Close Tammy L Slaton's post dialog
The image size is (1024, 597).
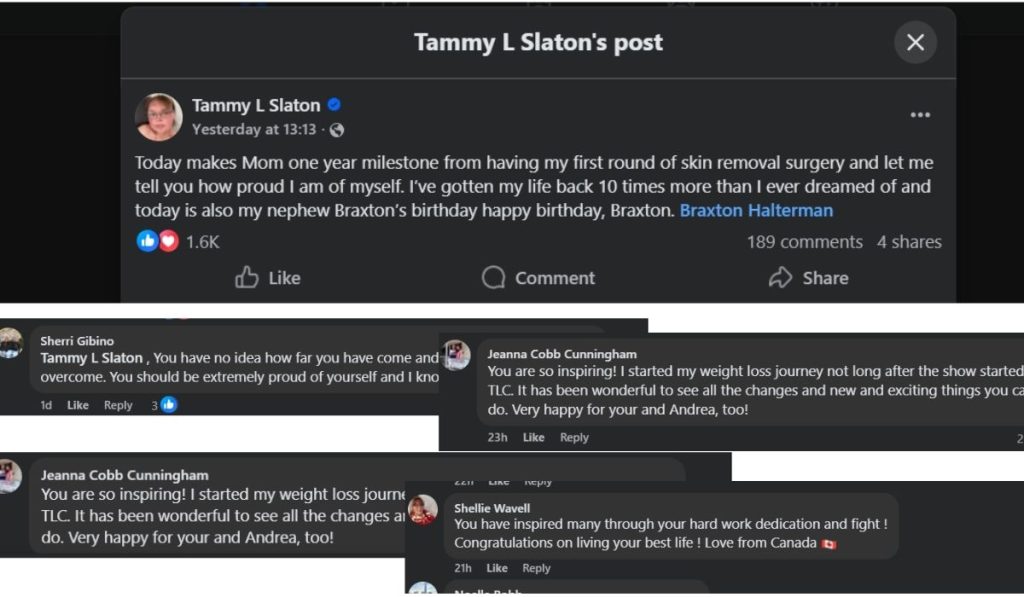915,42
